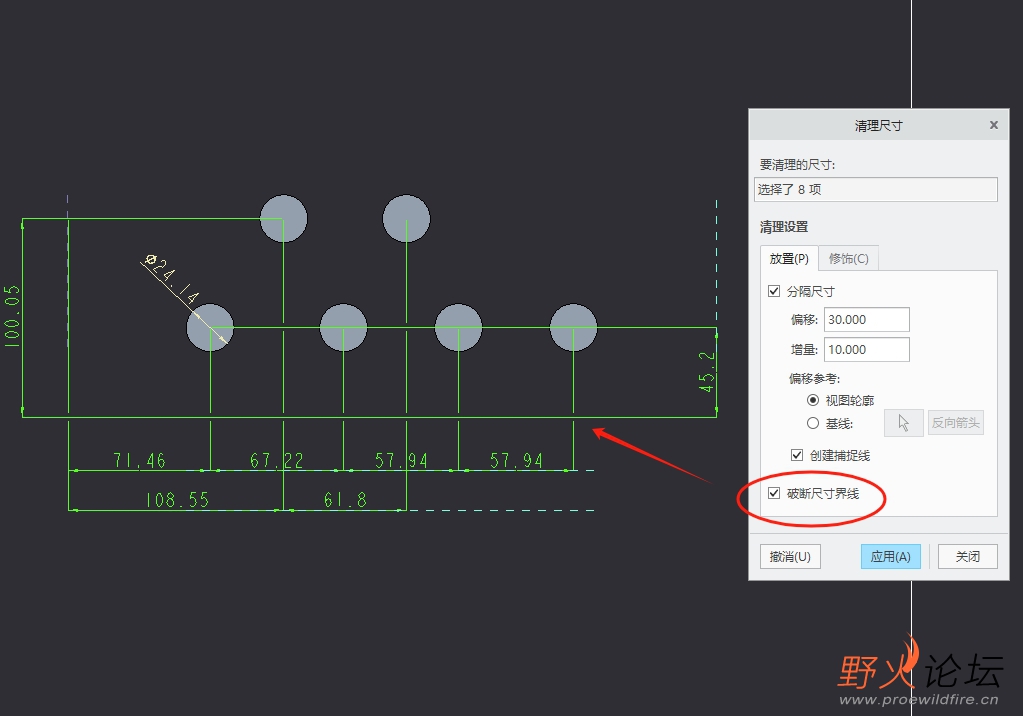The height and width of the screenshot is (716, 1023).
Task: Click the 增量 value field 10.000
Action: tap(866, 349)
